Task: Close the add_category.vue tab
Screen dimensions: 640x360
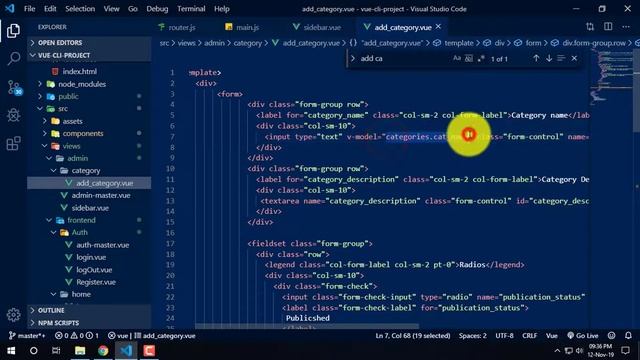Action: (x=438, y=27)
